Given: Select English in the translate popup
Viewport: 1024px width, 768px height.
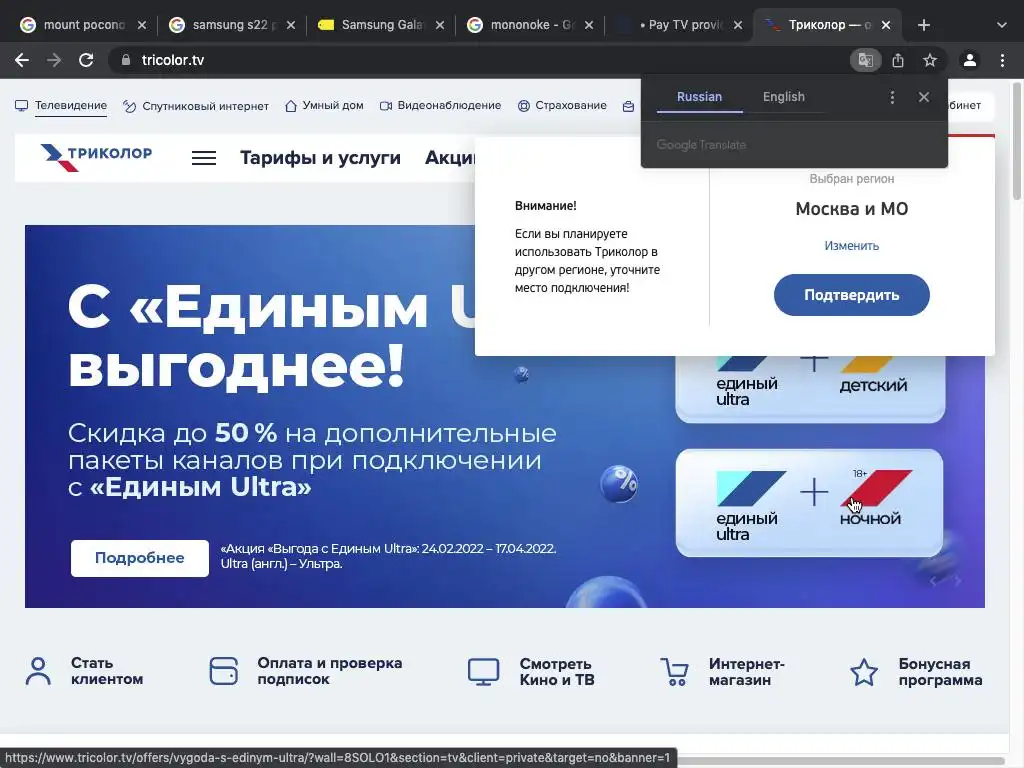Looking at the screenshot, I should [784, 97].
